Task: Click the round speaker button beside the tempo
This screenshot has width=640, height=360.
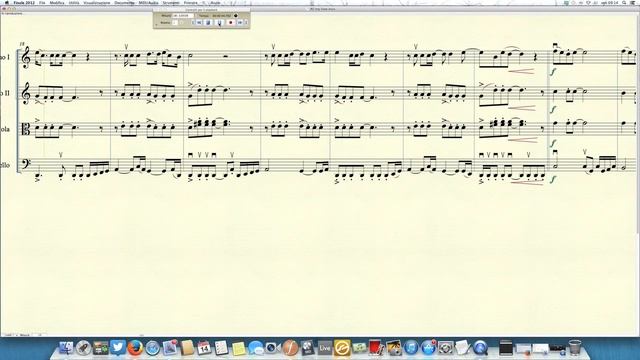Action: tap(236, 16)
